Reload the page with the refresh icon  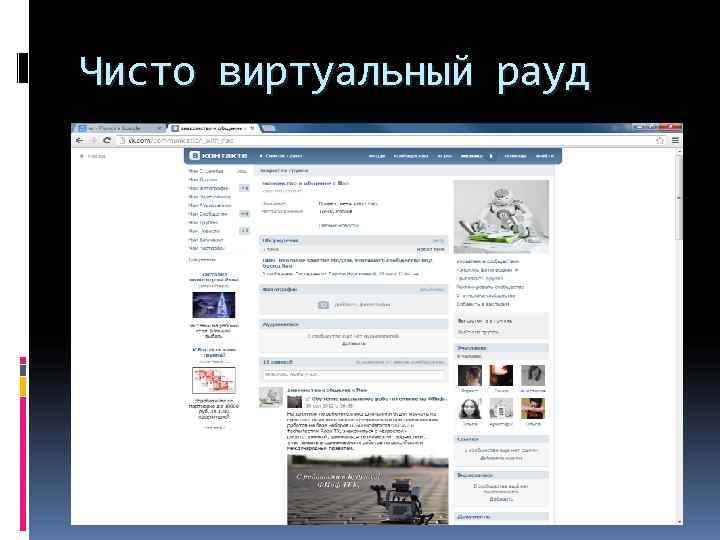(107, 141)
